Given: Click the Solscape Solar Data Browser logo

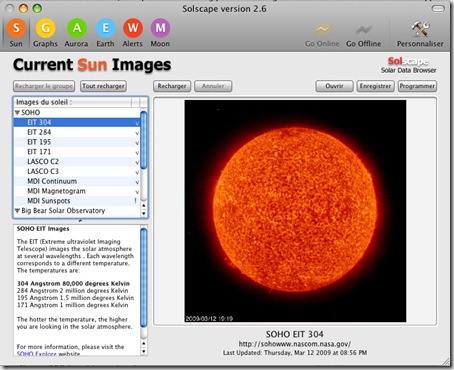Looking at the screenshot, I should click(409, 65).
